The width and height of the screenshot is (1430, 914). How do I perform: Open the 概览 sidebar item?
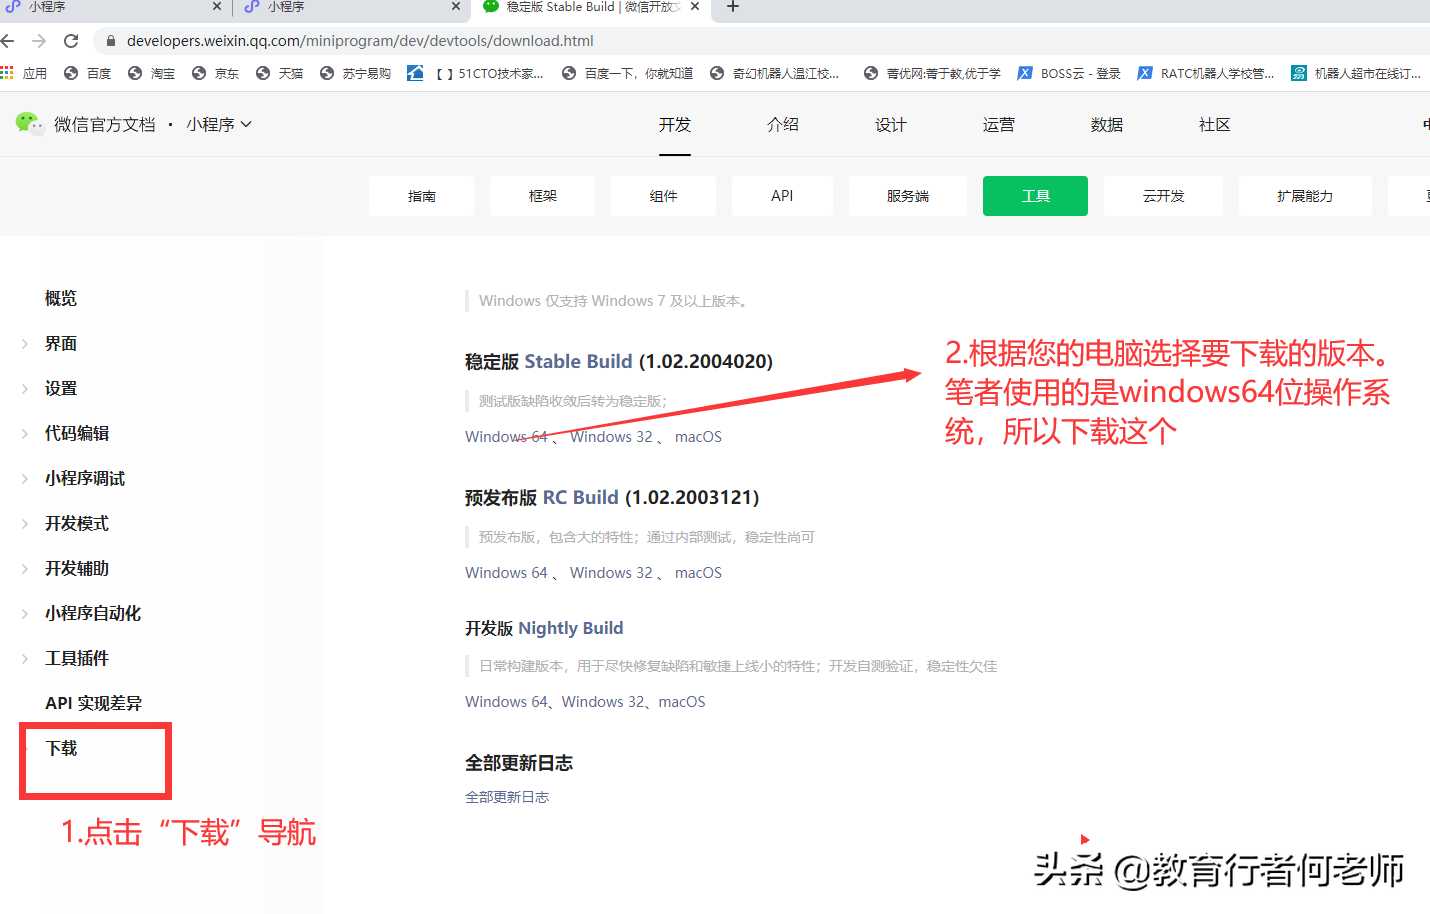coord(61,298)
